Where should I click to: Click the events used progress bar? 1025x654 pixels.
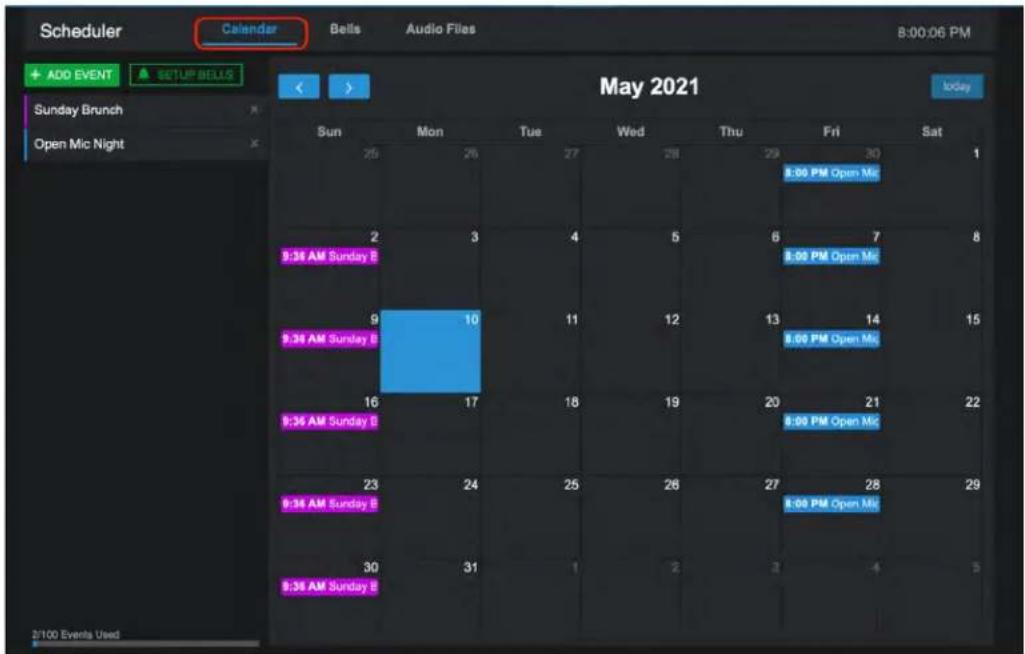146,644
